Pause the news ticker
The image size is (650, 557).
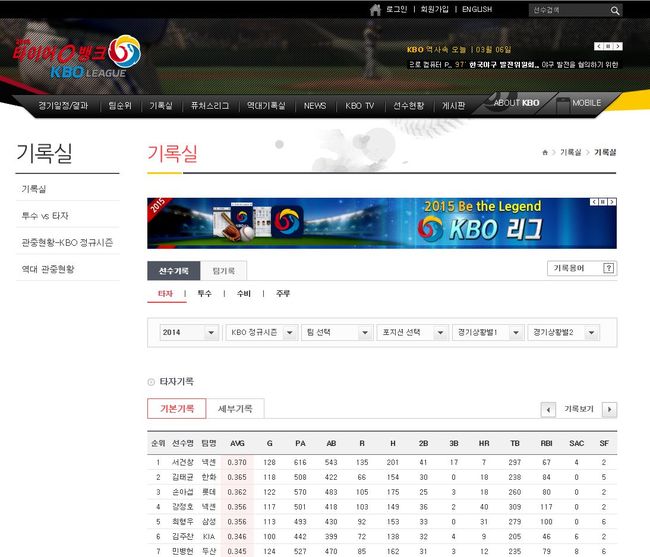(607, 46)
